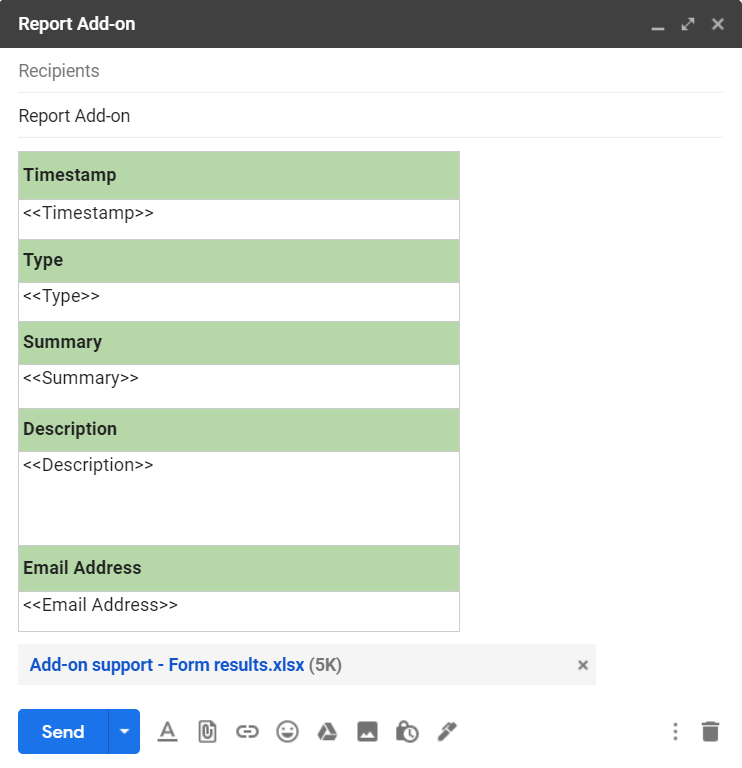The height and width of the screenshot is (768, 742).
Task: Minimize the compose window
Action: tap(657, 24)
